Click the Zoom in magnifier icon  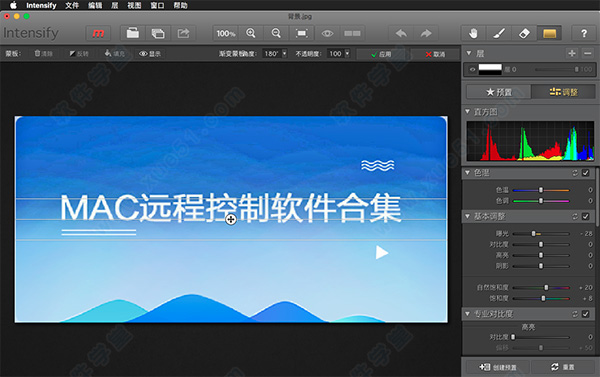coord(251,34)
